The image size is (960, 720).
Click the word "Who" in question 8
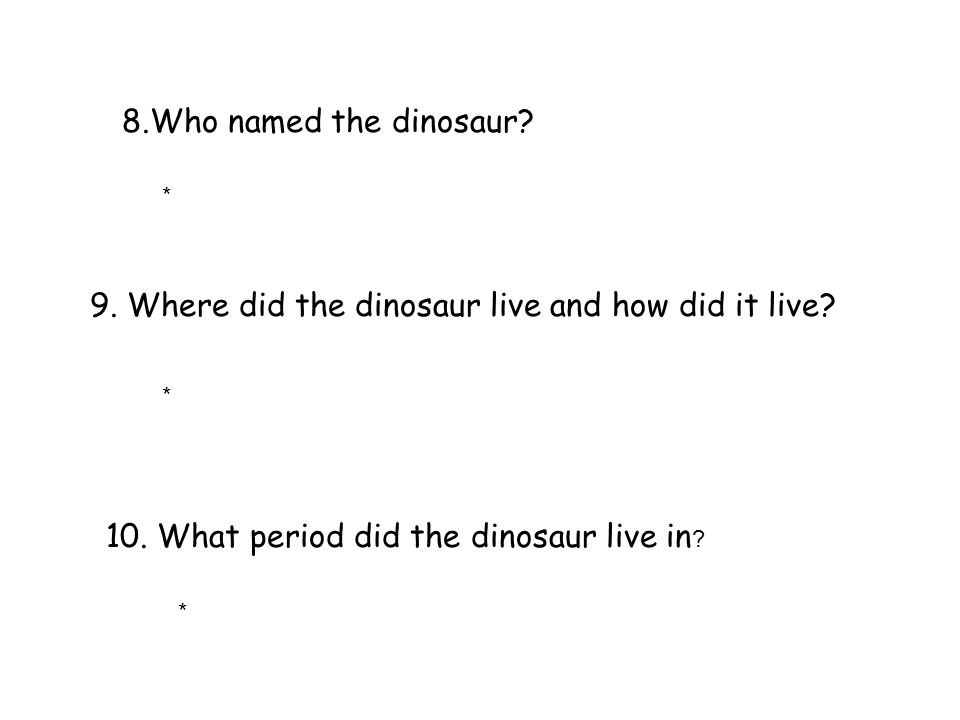[185, 121]
